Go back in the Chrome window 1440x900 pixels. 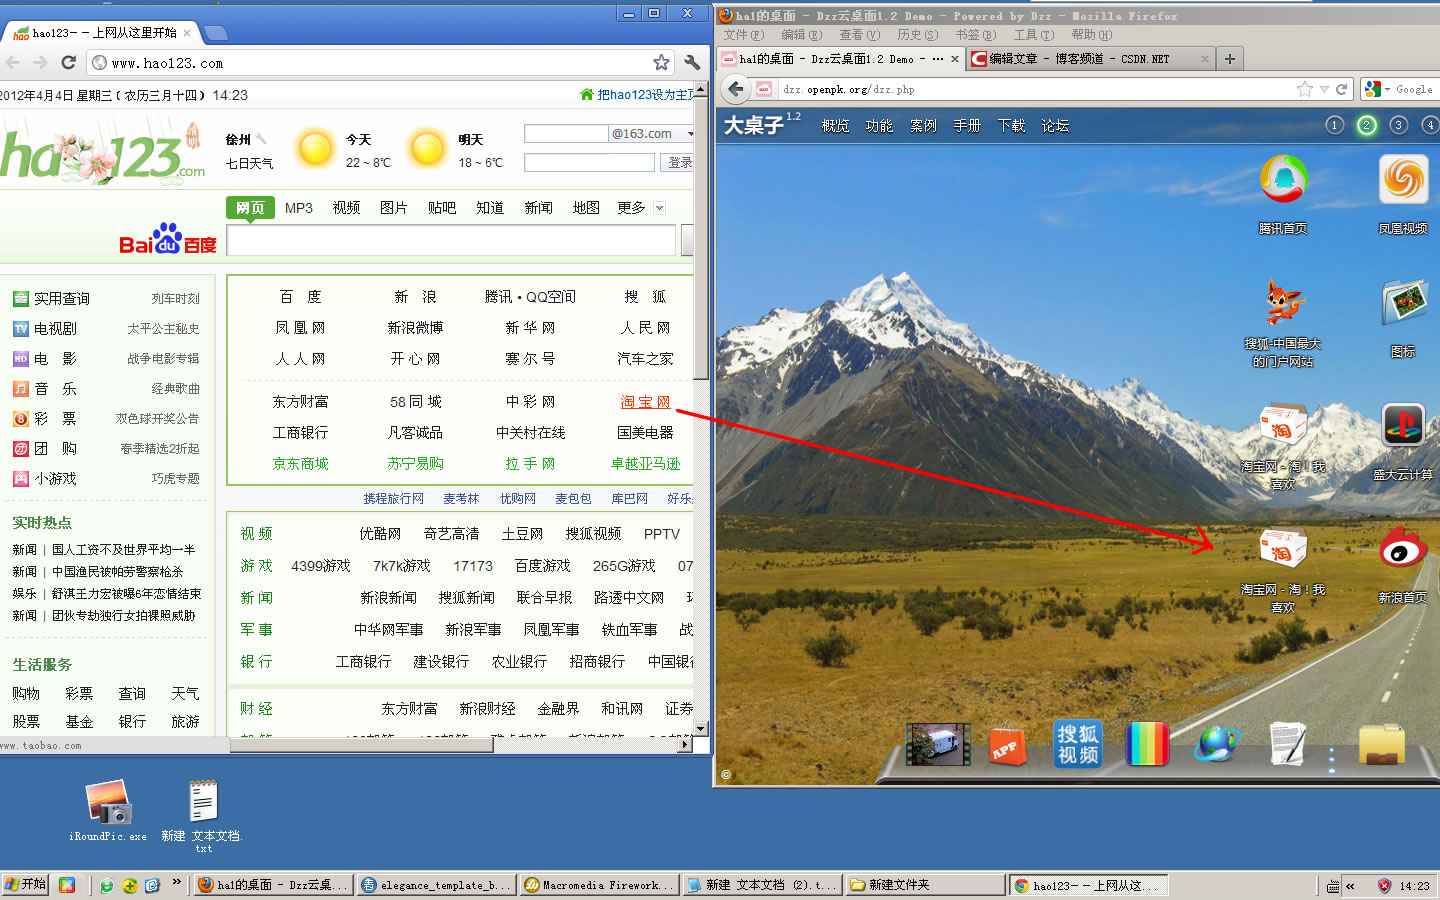12,63
